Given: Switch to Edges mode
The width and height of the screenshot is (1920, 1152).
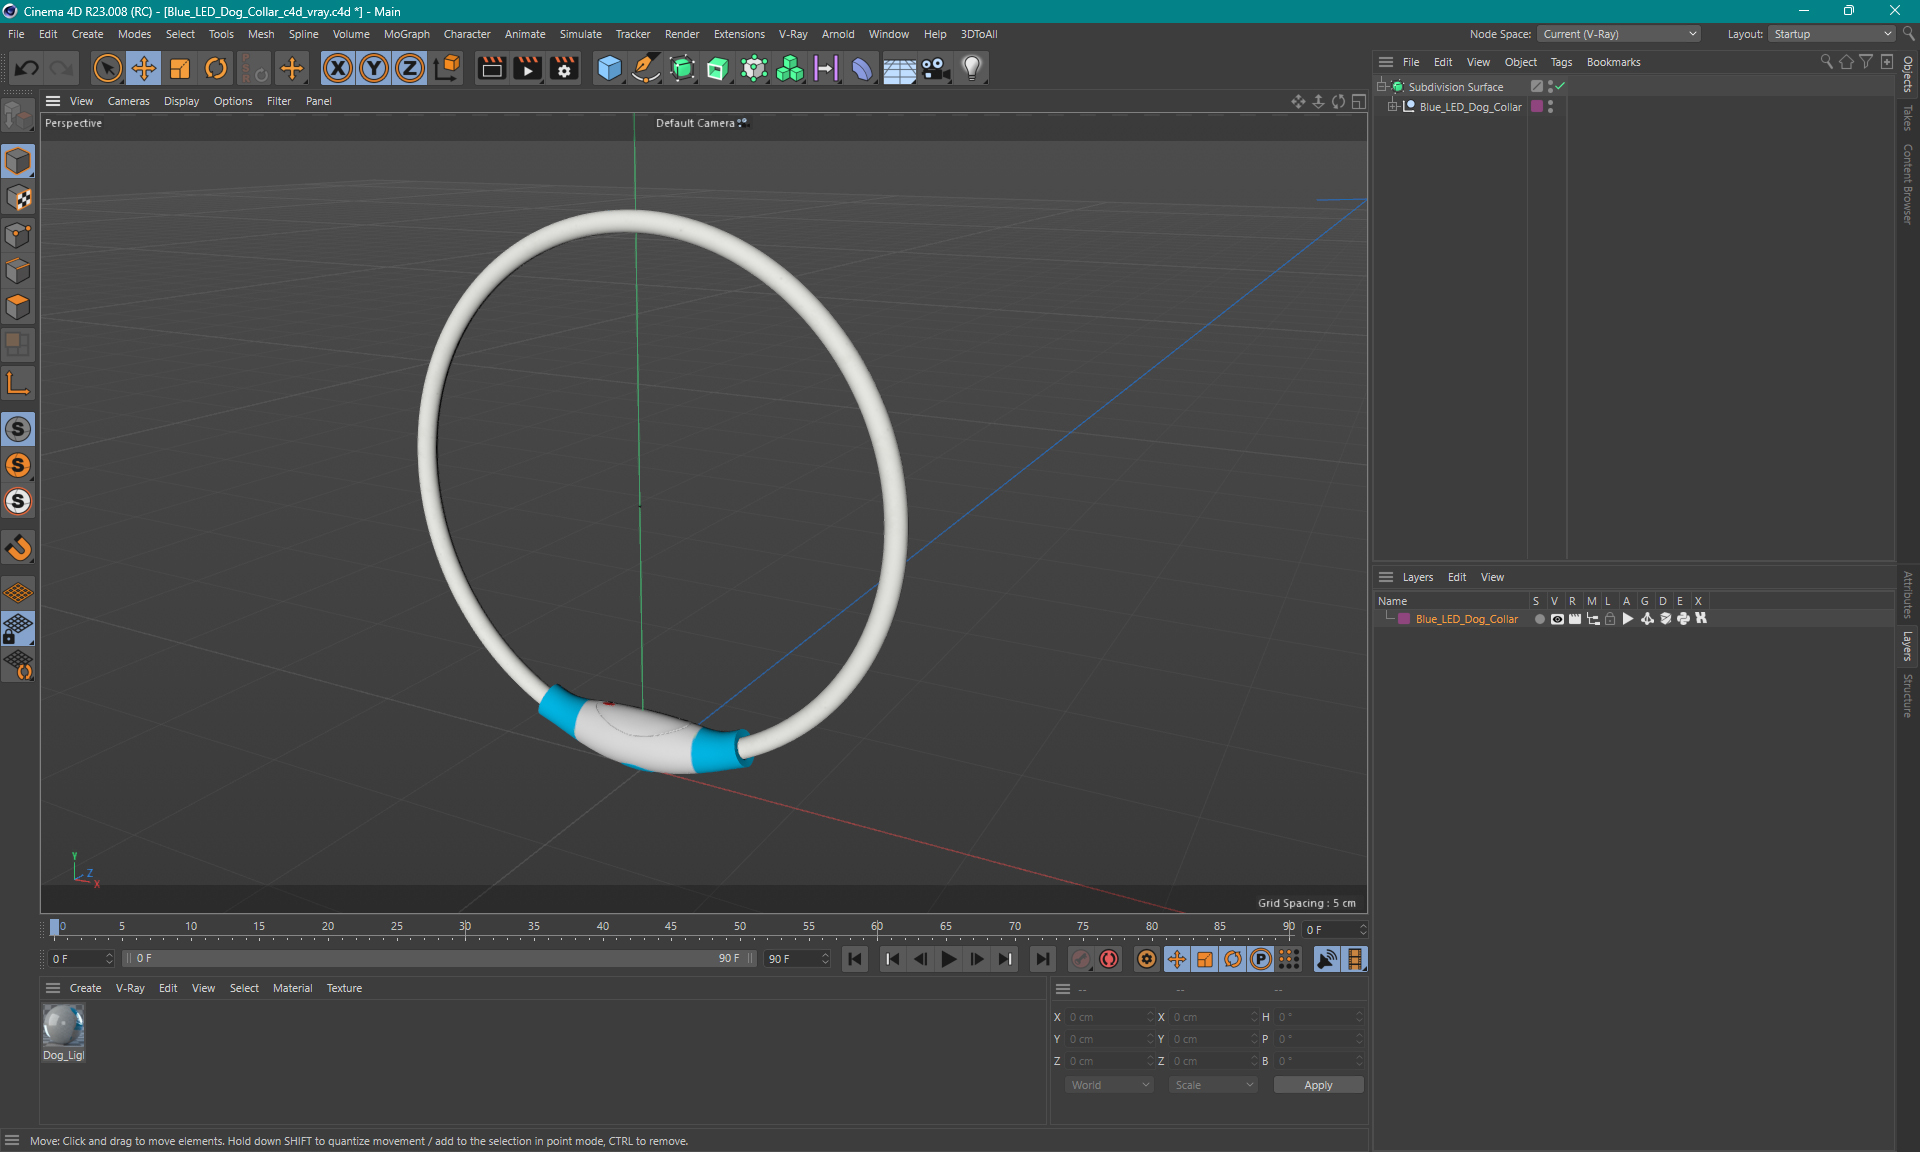Looking at the screenshot, I should tap(18, 271).
